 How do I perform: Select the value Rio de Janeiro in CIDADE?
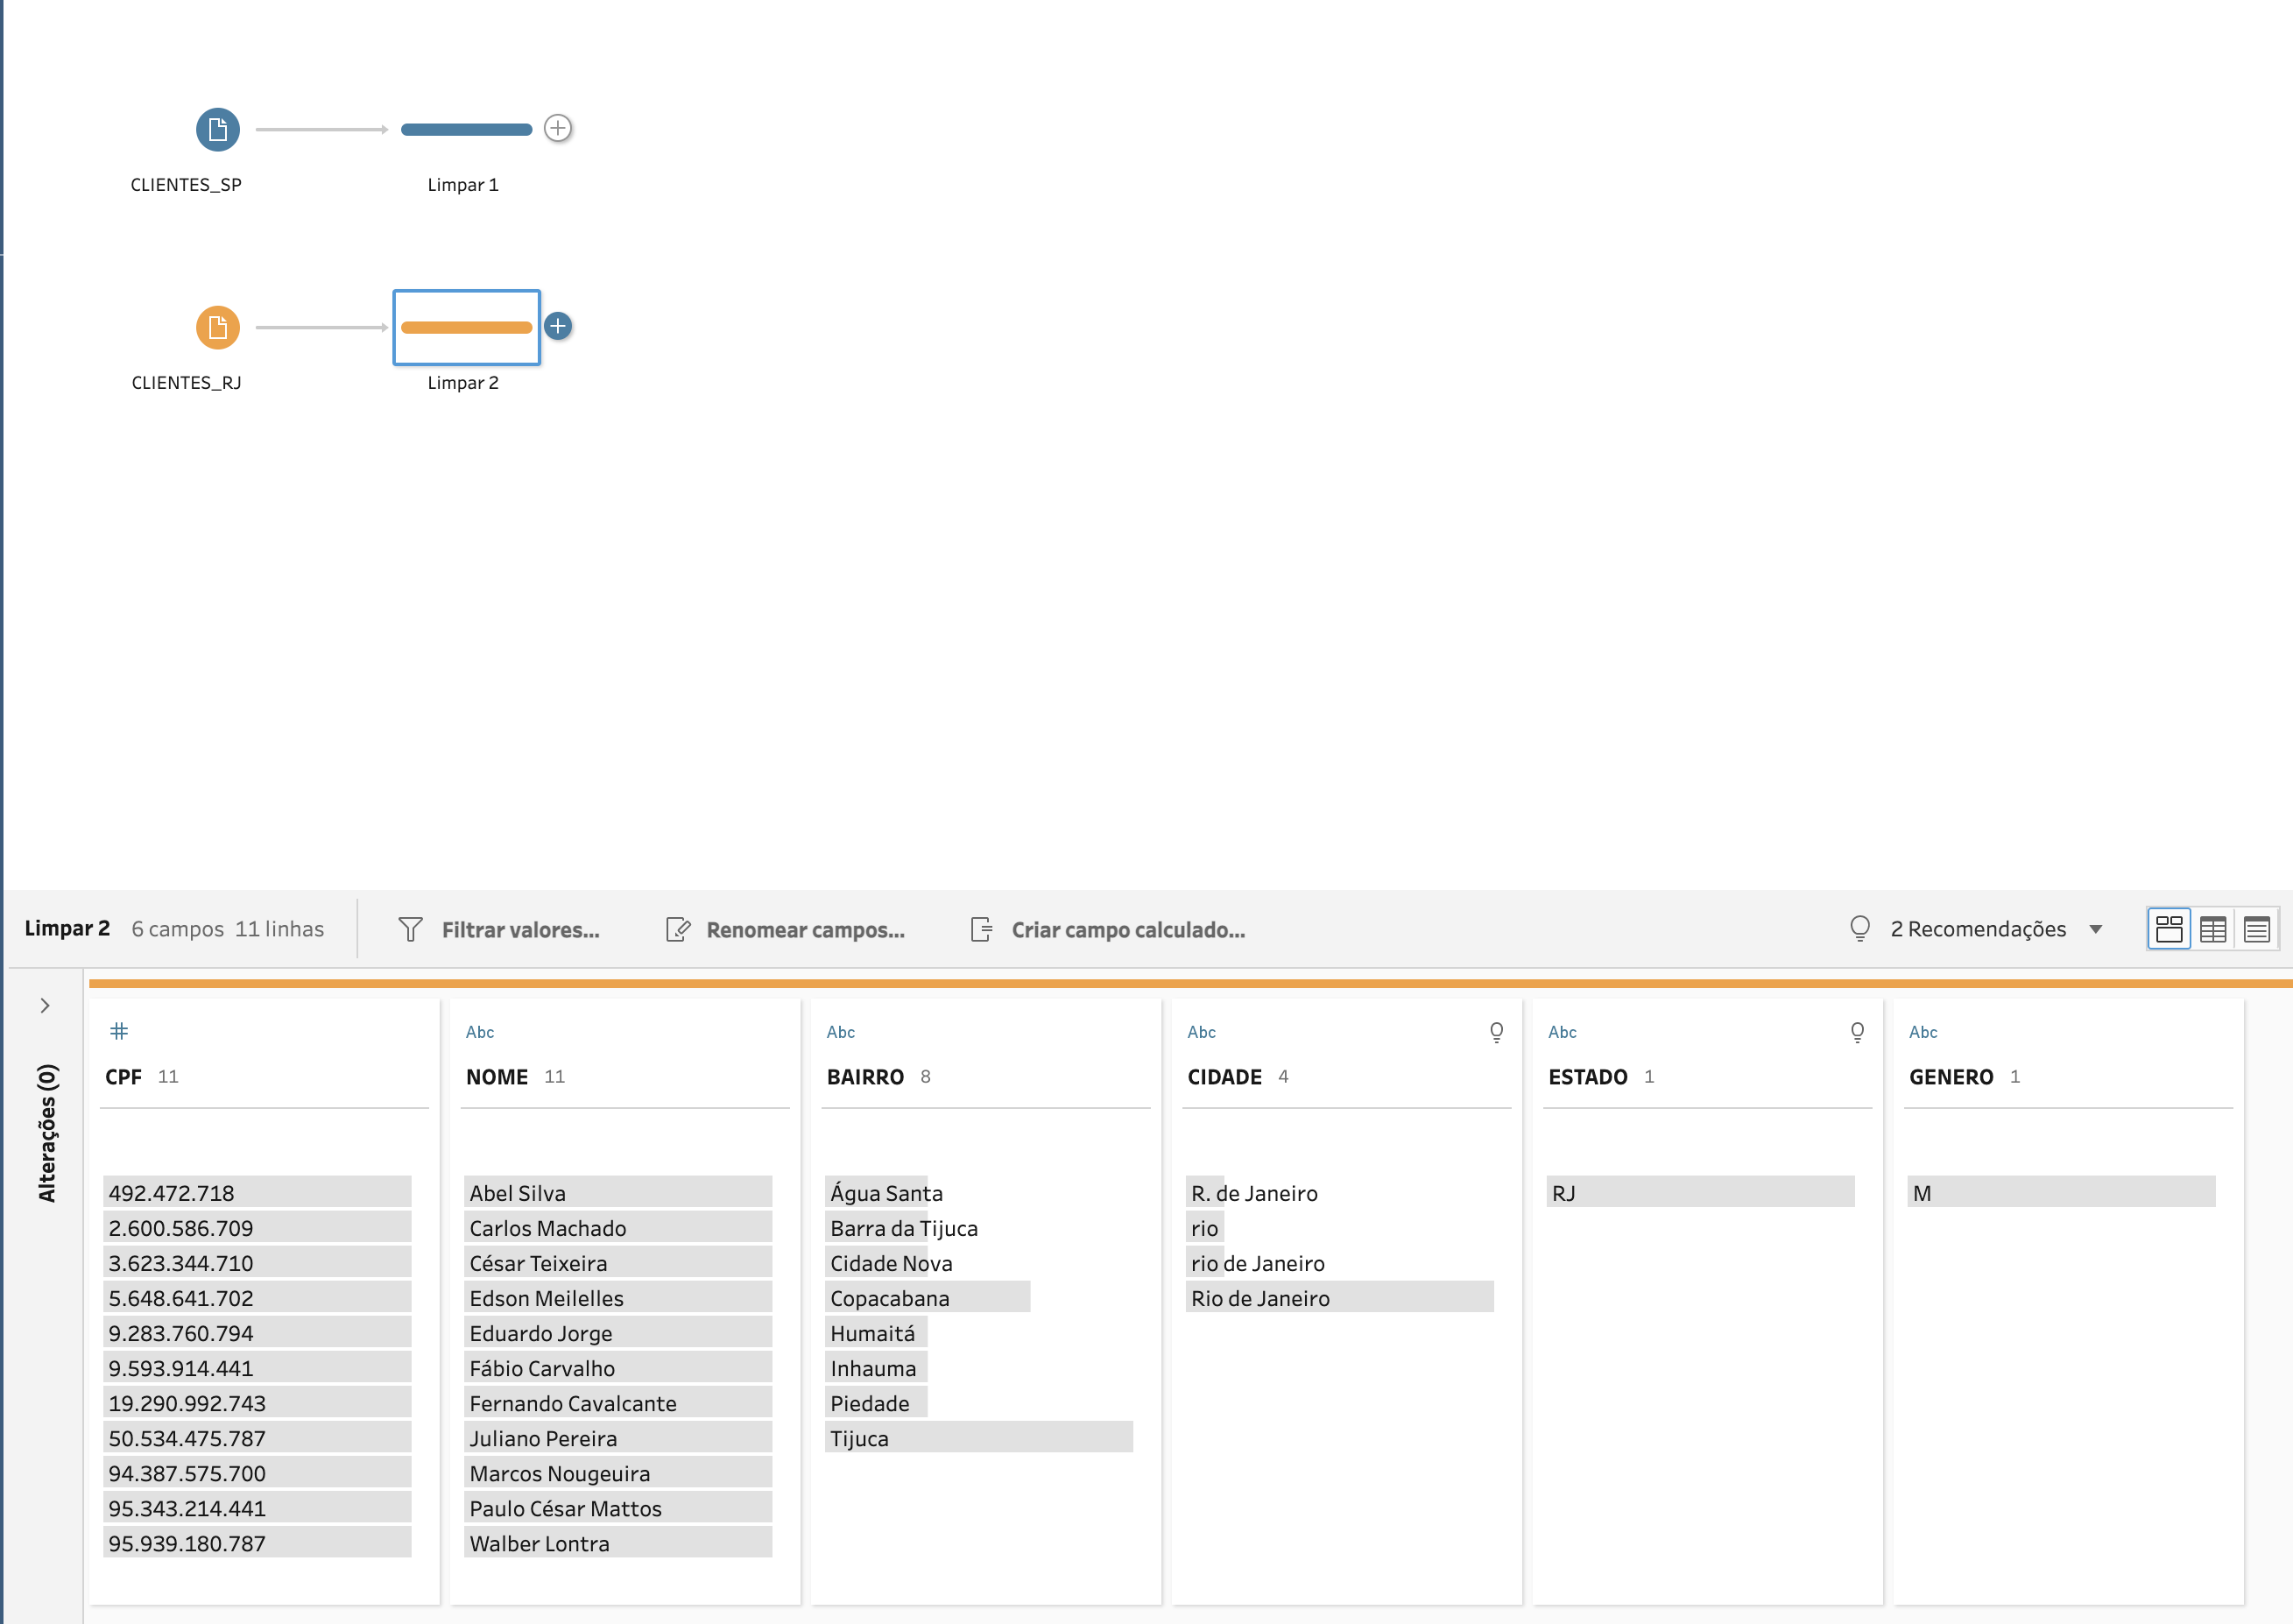[x=1261, y=1297]
